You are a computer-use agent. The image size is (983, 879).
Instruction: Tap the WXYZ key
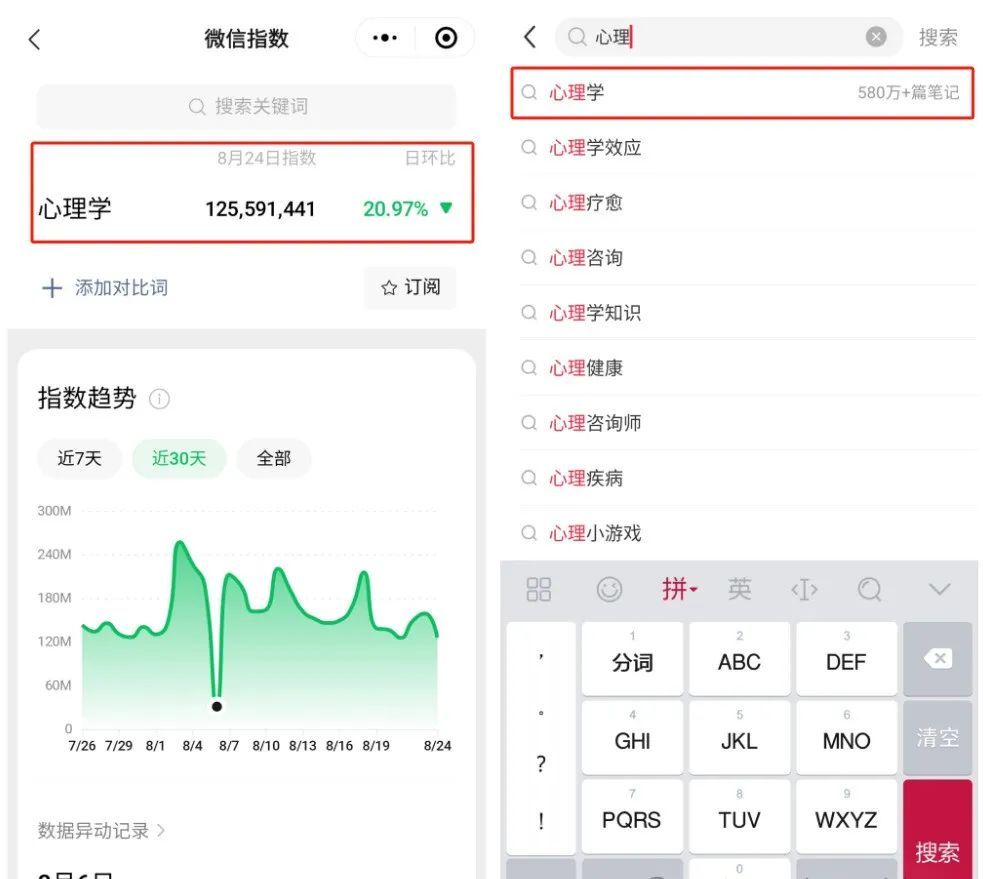point(846,816)
